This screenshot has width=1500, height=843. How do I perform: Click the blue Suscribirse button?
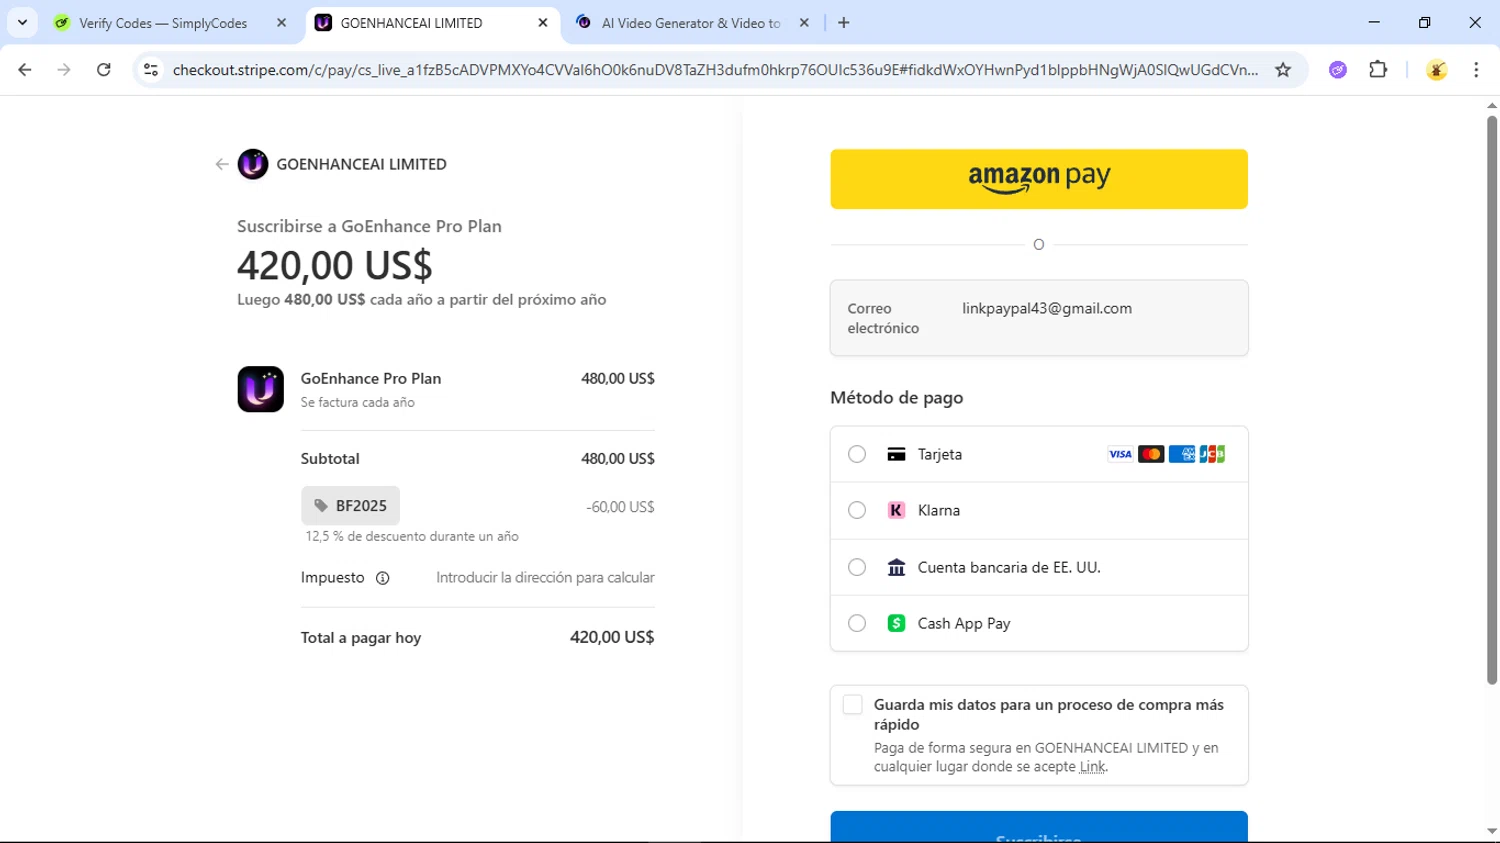[x=1039, y=827]
